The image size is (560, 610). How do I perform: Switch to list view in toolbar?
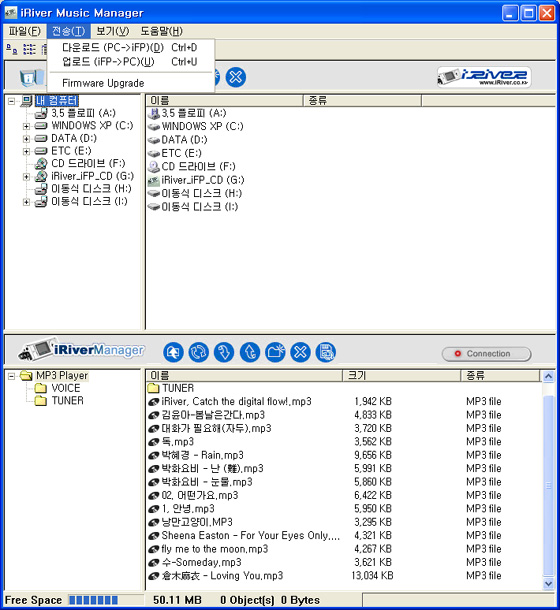29,49
